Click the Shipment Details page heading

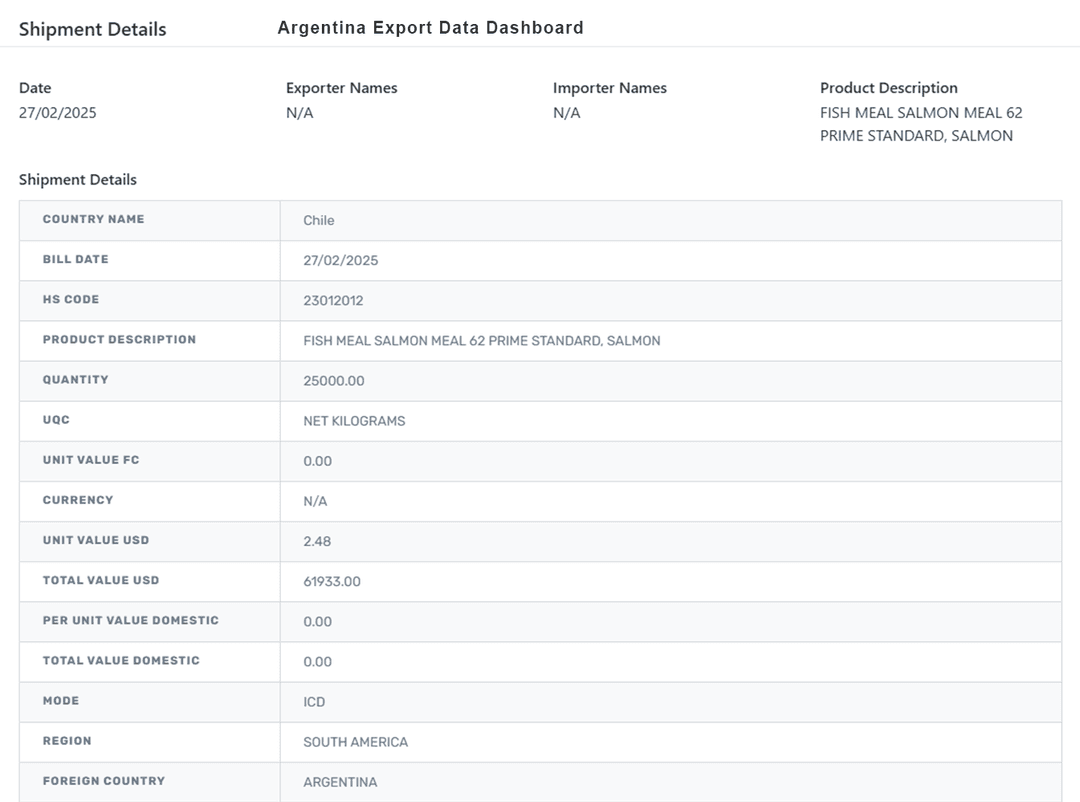[x=92, y=29]
